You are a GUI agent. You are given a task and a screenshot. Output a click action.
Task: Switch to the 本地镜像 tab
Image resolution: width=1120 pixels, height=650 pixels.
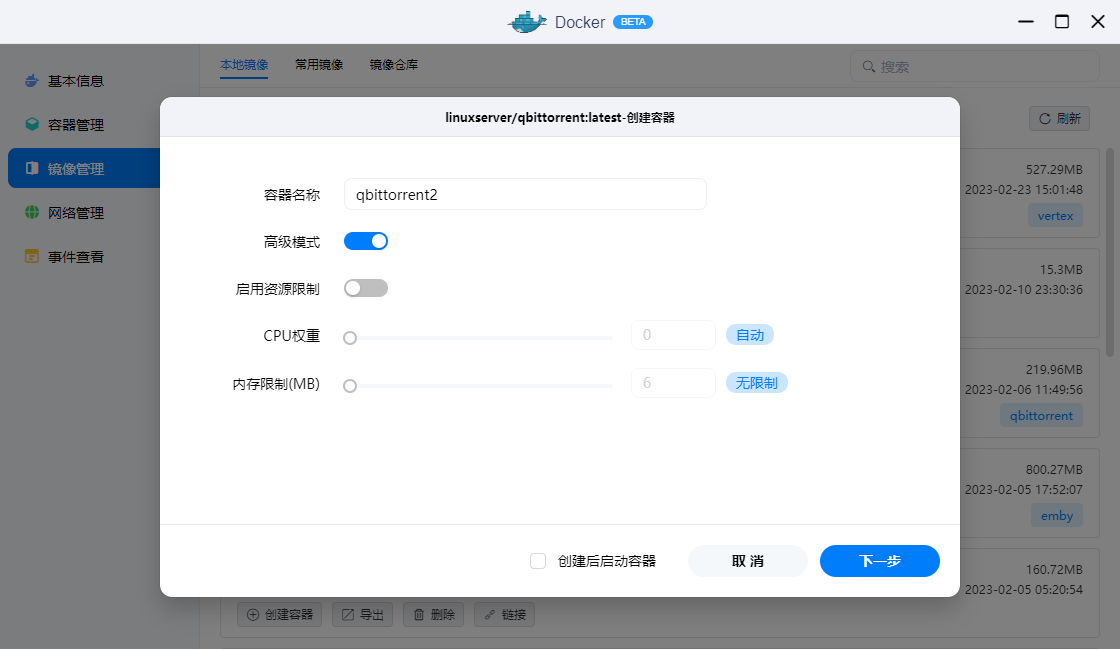click(244, 65)
